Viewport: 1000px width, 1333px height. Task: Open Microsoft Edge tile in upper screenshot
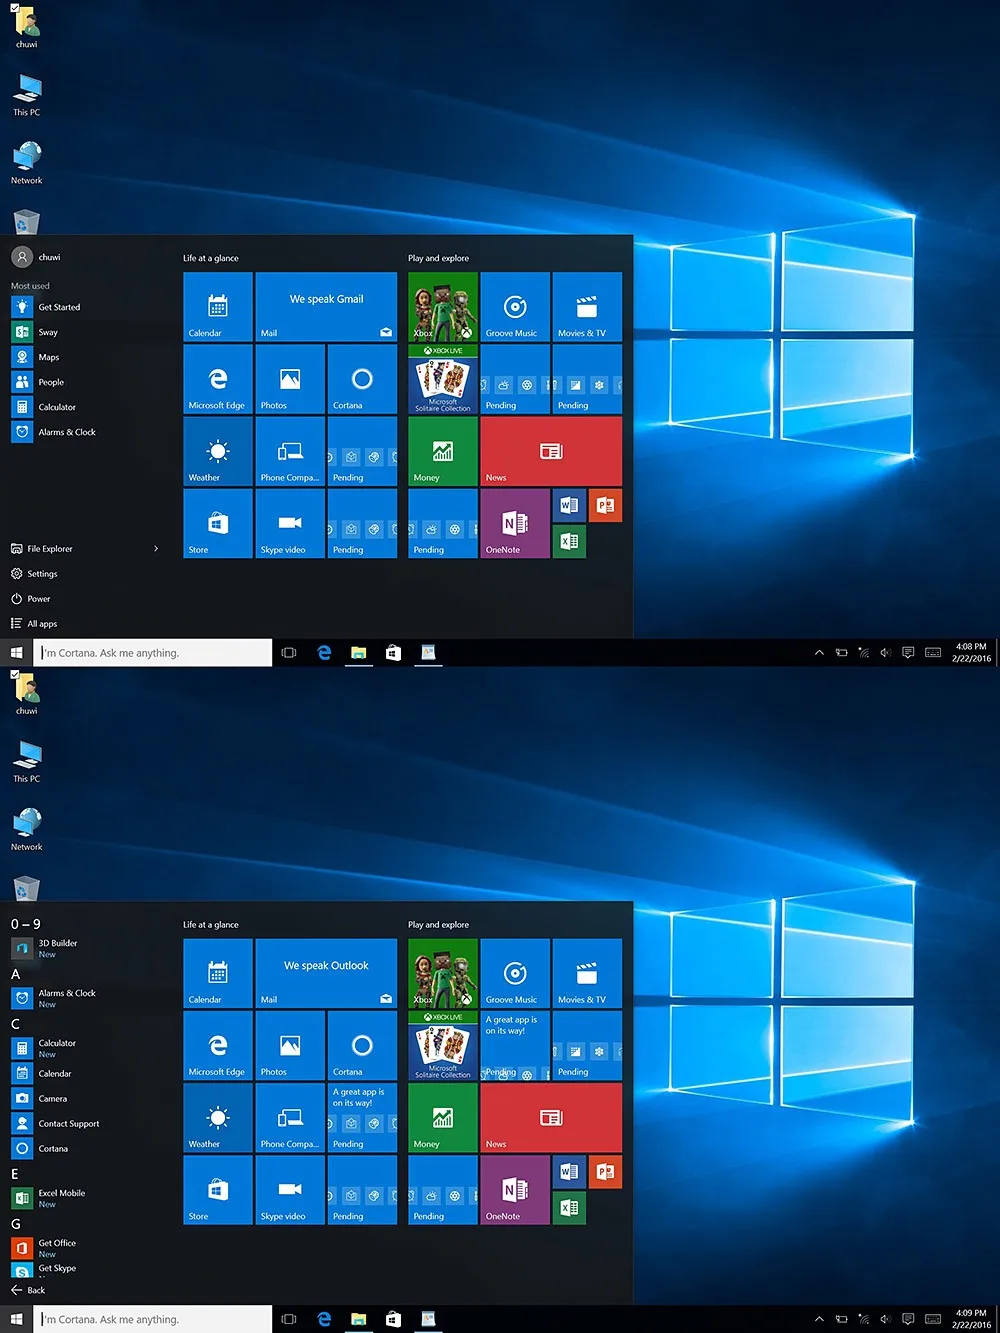[218, 379]
